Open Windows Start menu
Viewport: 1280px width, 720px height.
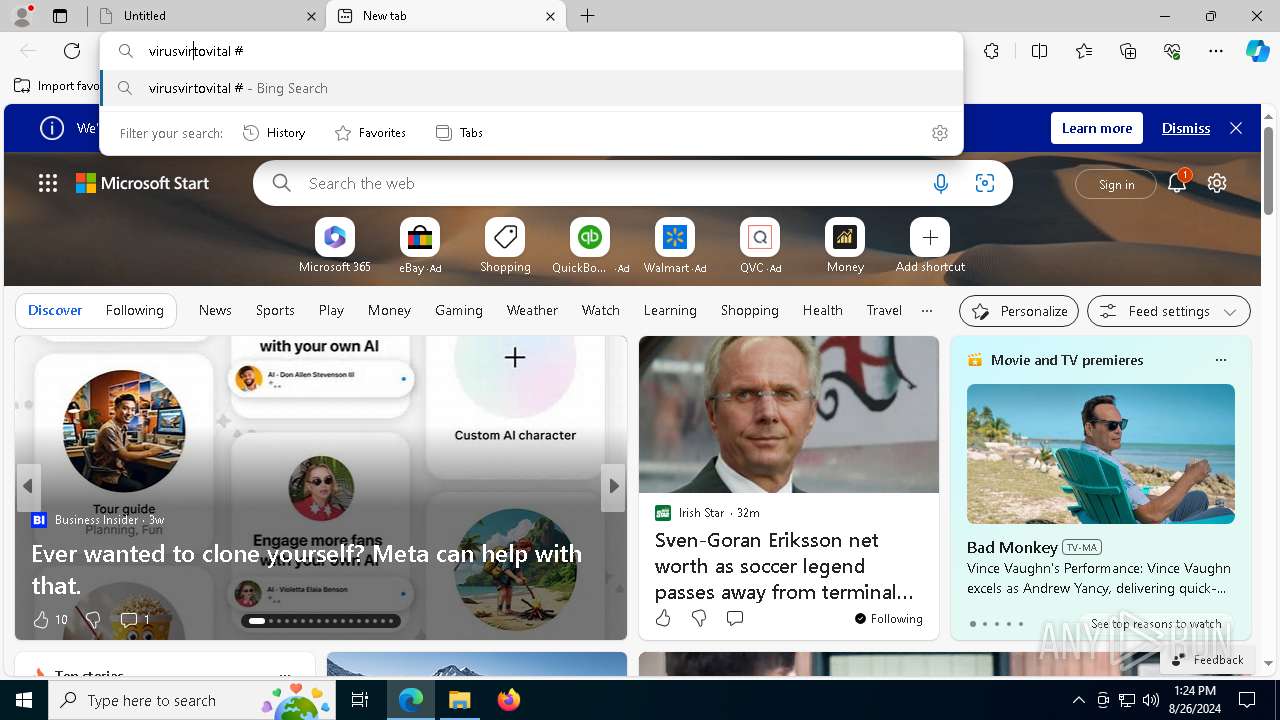pos(24,700)
